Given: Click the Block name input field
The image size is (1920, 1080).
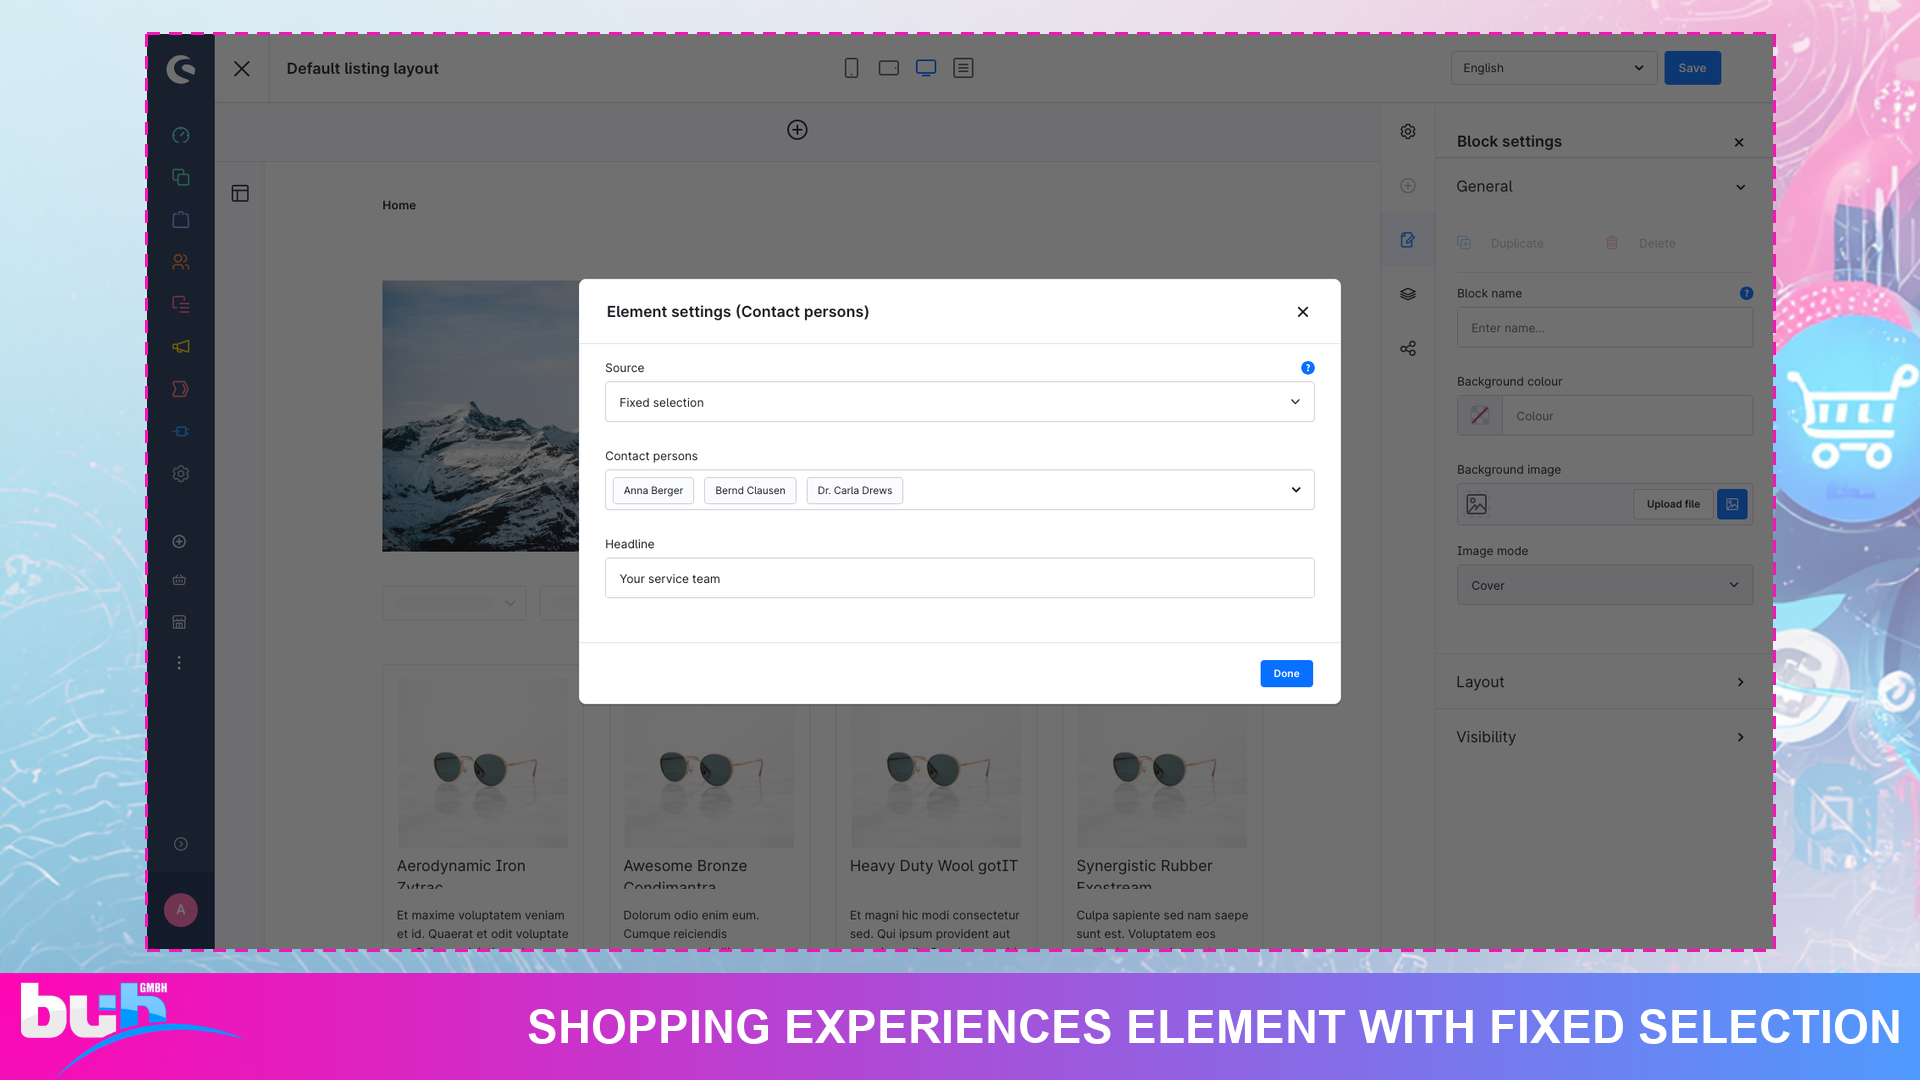Looking at the screenshot, I should point(1604,328).
